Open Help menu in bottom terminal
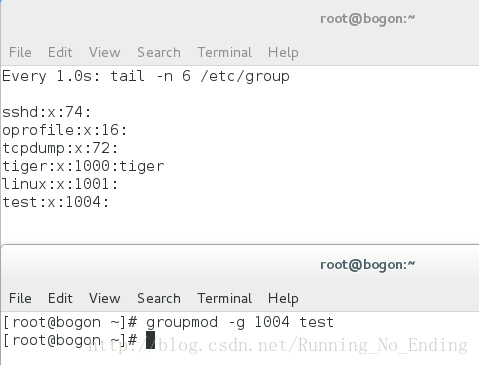Screen dimensions: 479x365 click(x=283, y=299)
